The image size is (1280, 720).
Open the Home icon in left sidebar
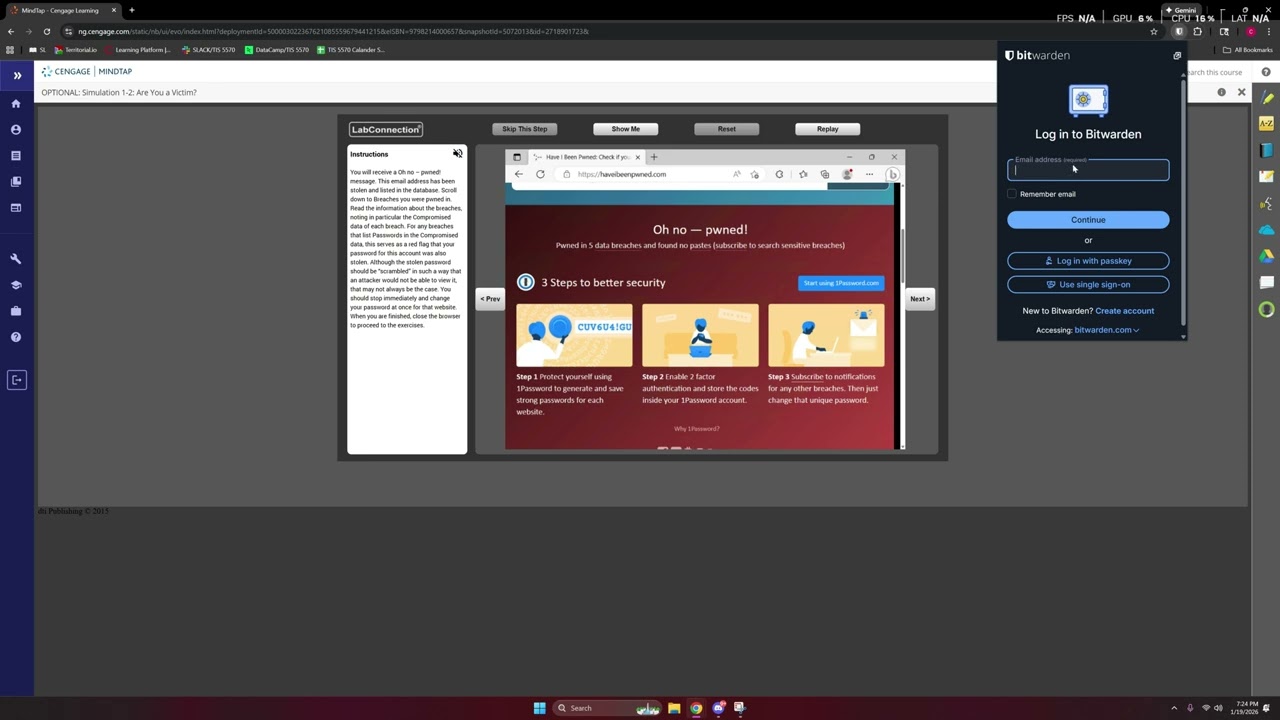(x=16, y=104)
